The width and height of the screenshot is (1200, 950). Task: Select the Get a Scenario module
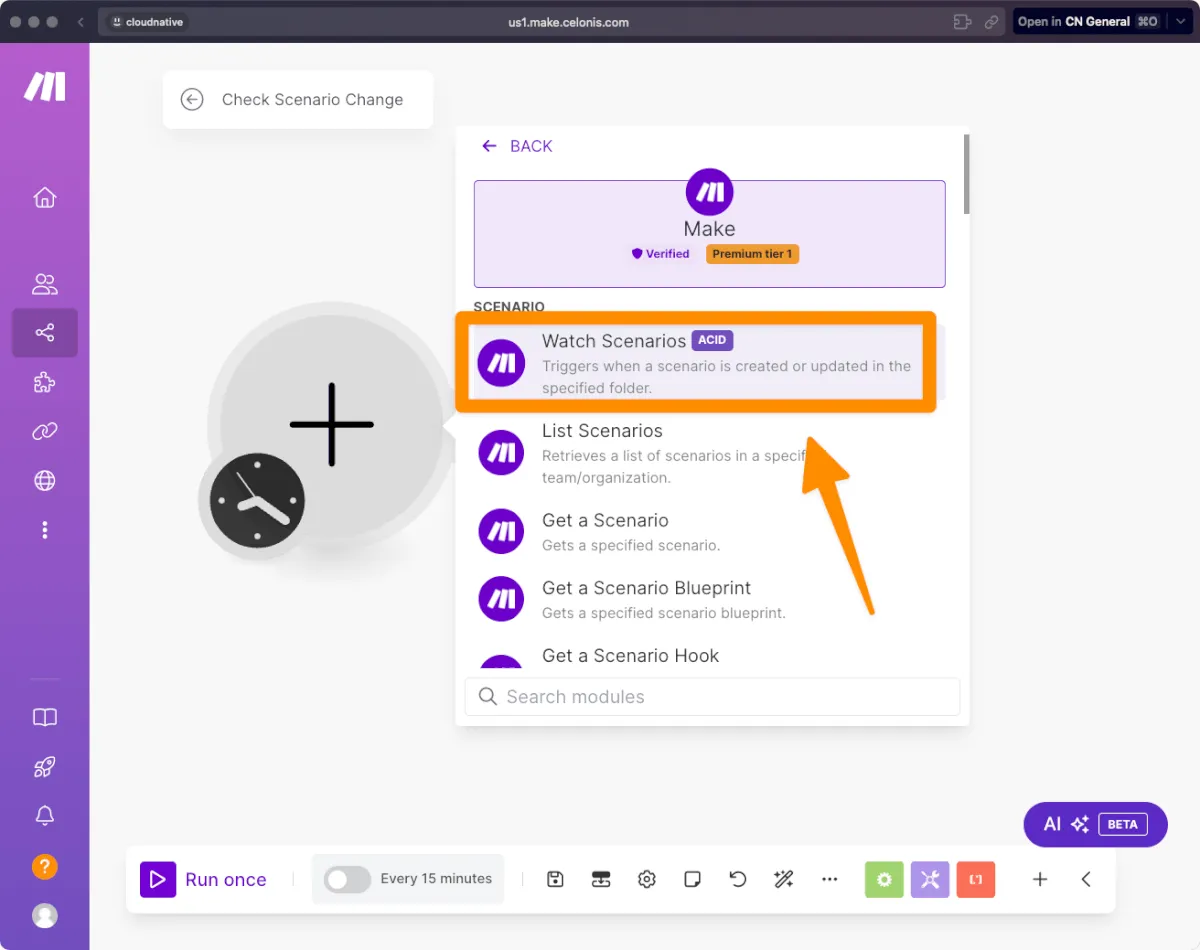(x=707, y=531)
